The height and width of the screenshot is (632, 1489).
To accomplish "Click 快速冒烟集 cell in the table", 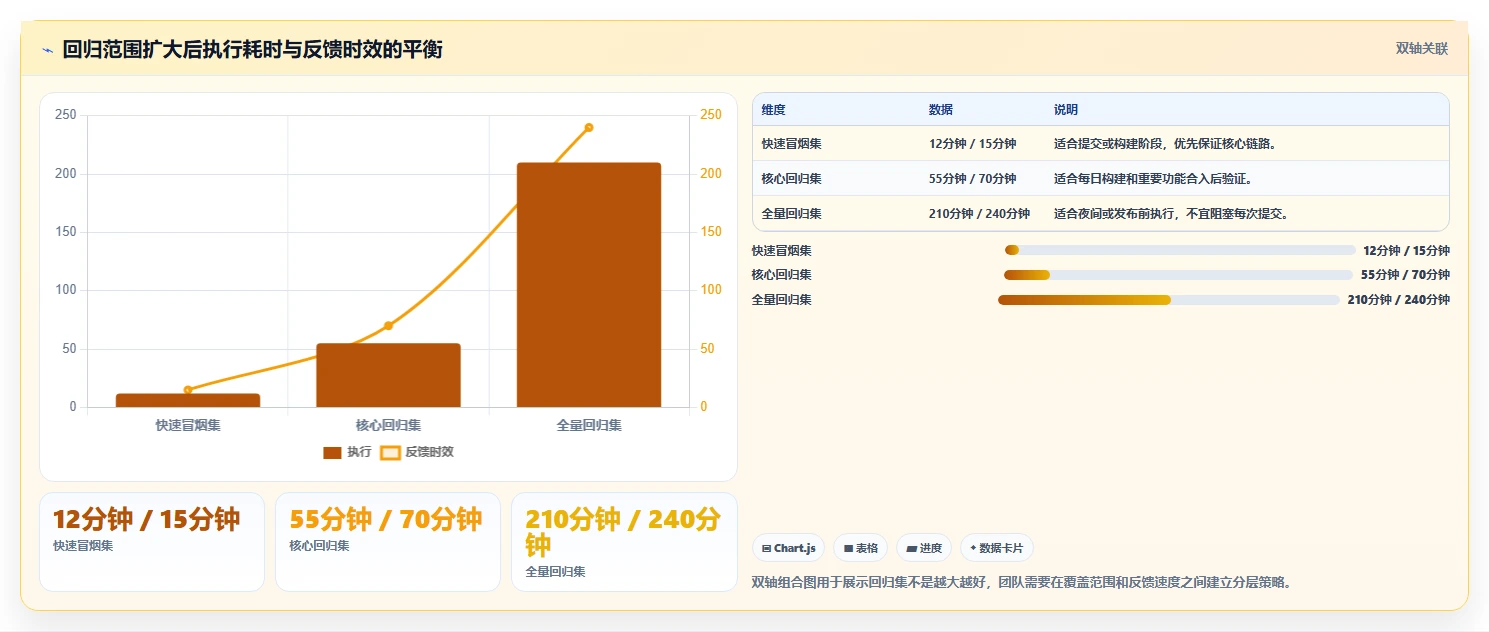I will 792,144.
